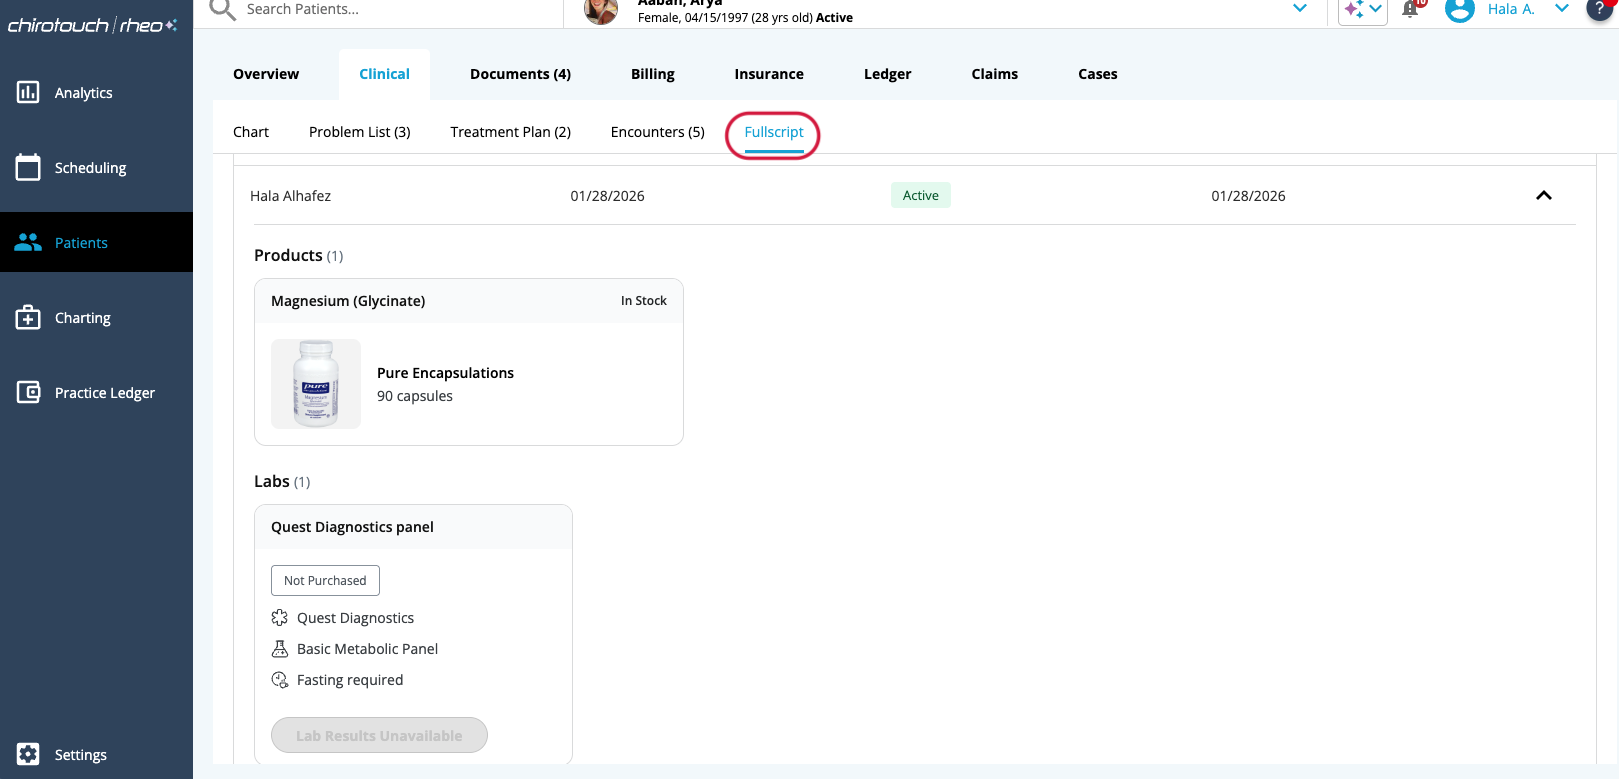Open the Hala A. account menu chevron
This screenshot has height=779, width=1619.
tap(1561, 9)
